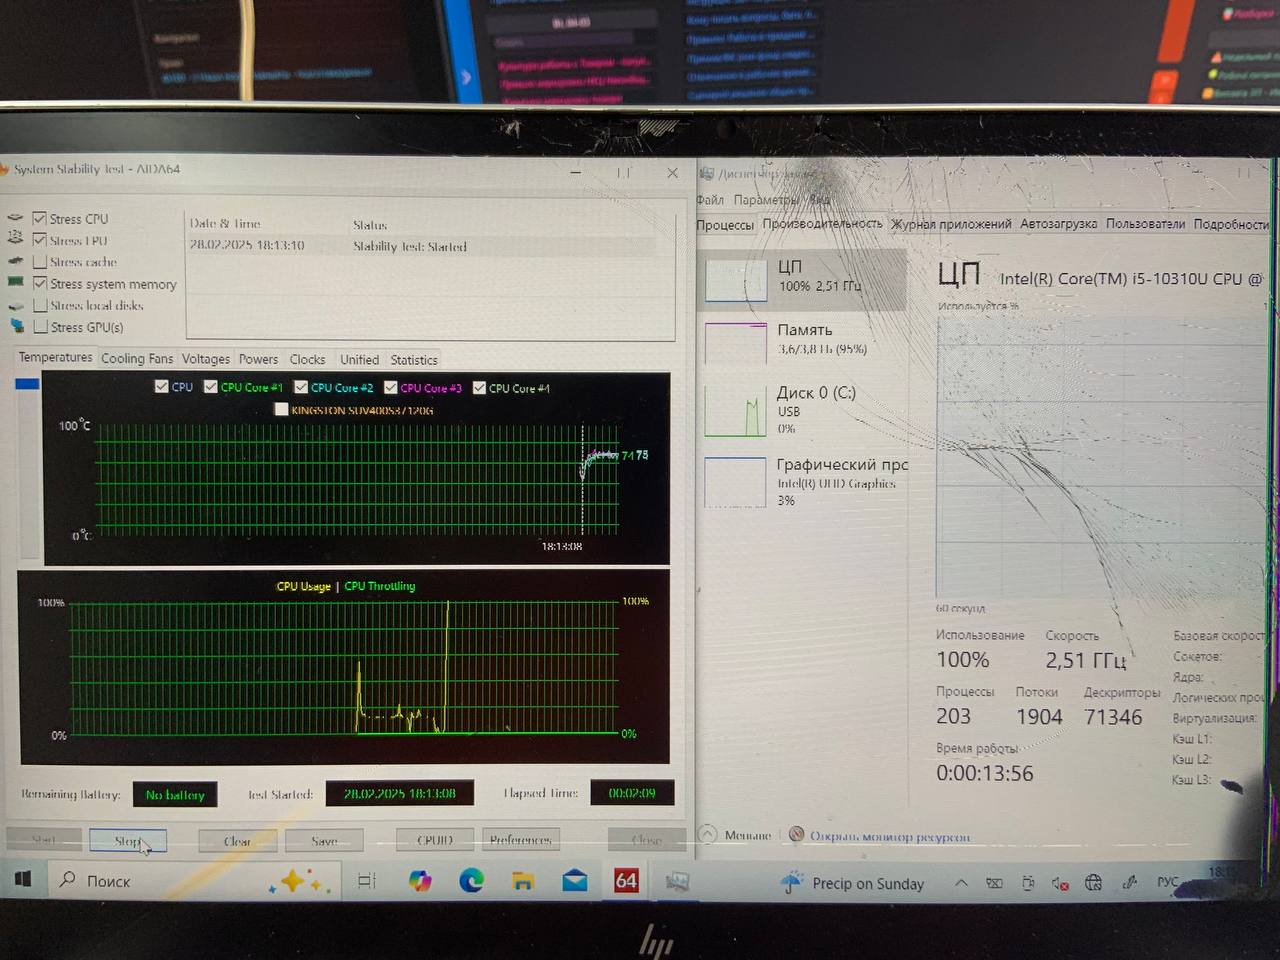Uncheck the CPU graph checkbox
The image size is (1280, 960).
[161, 386]
